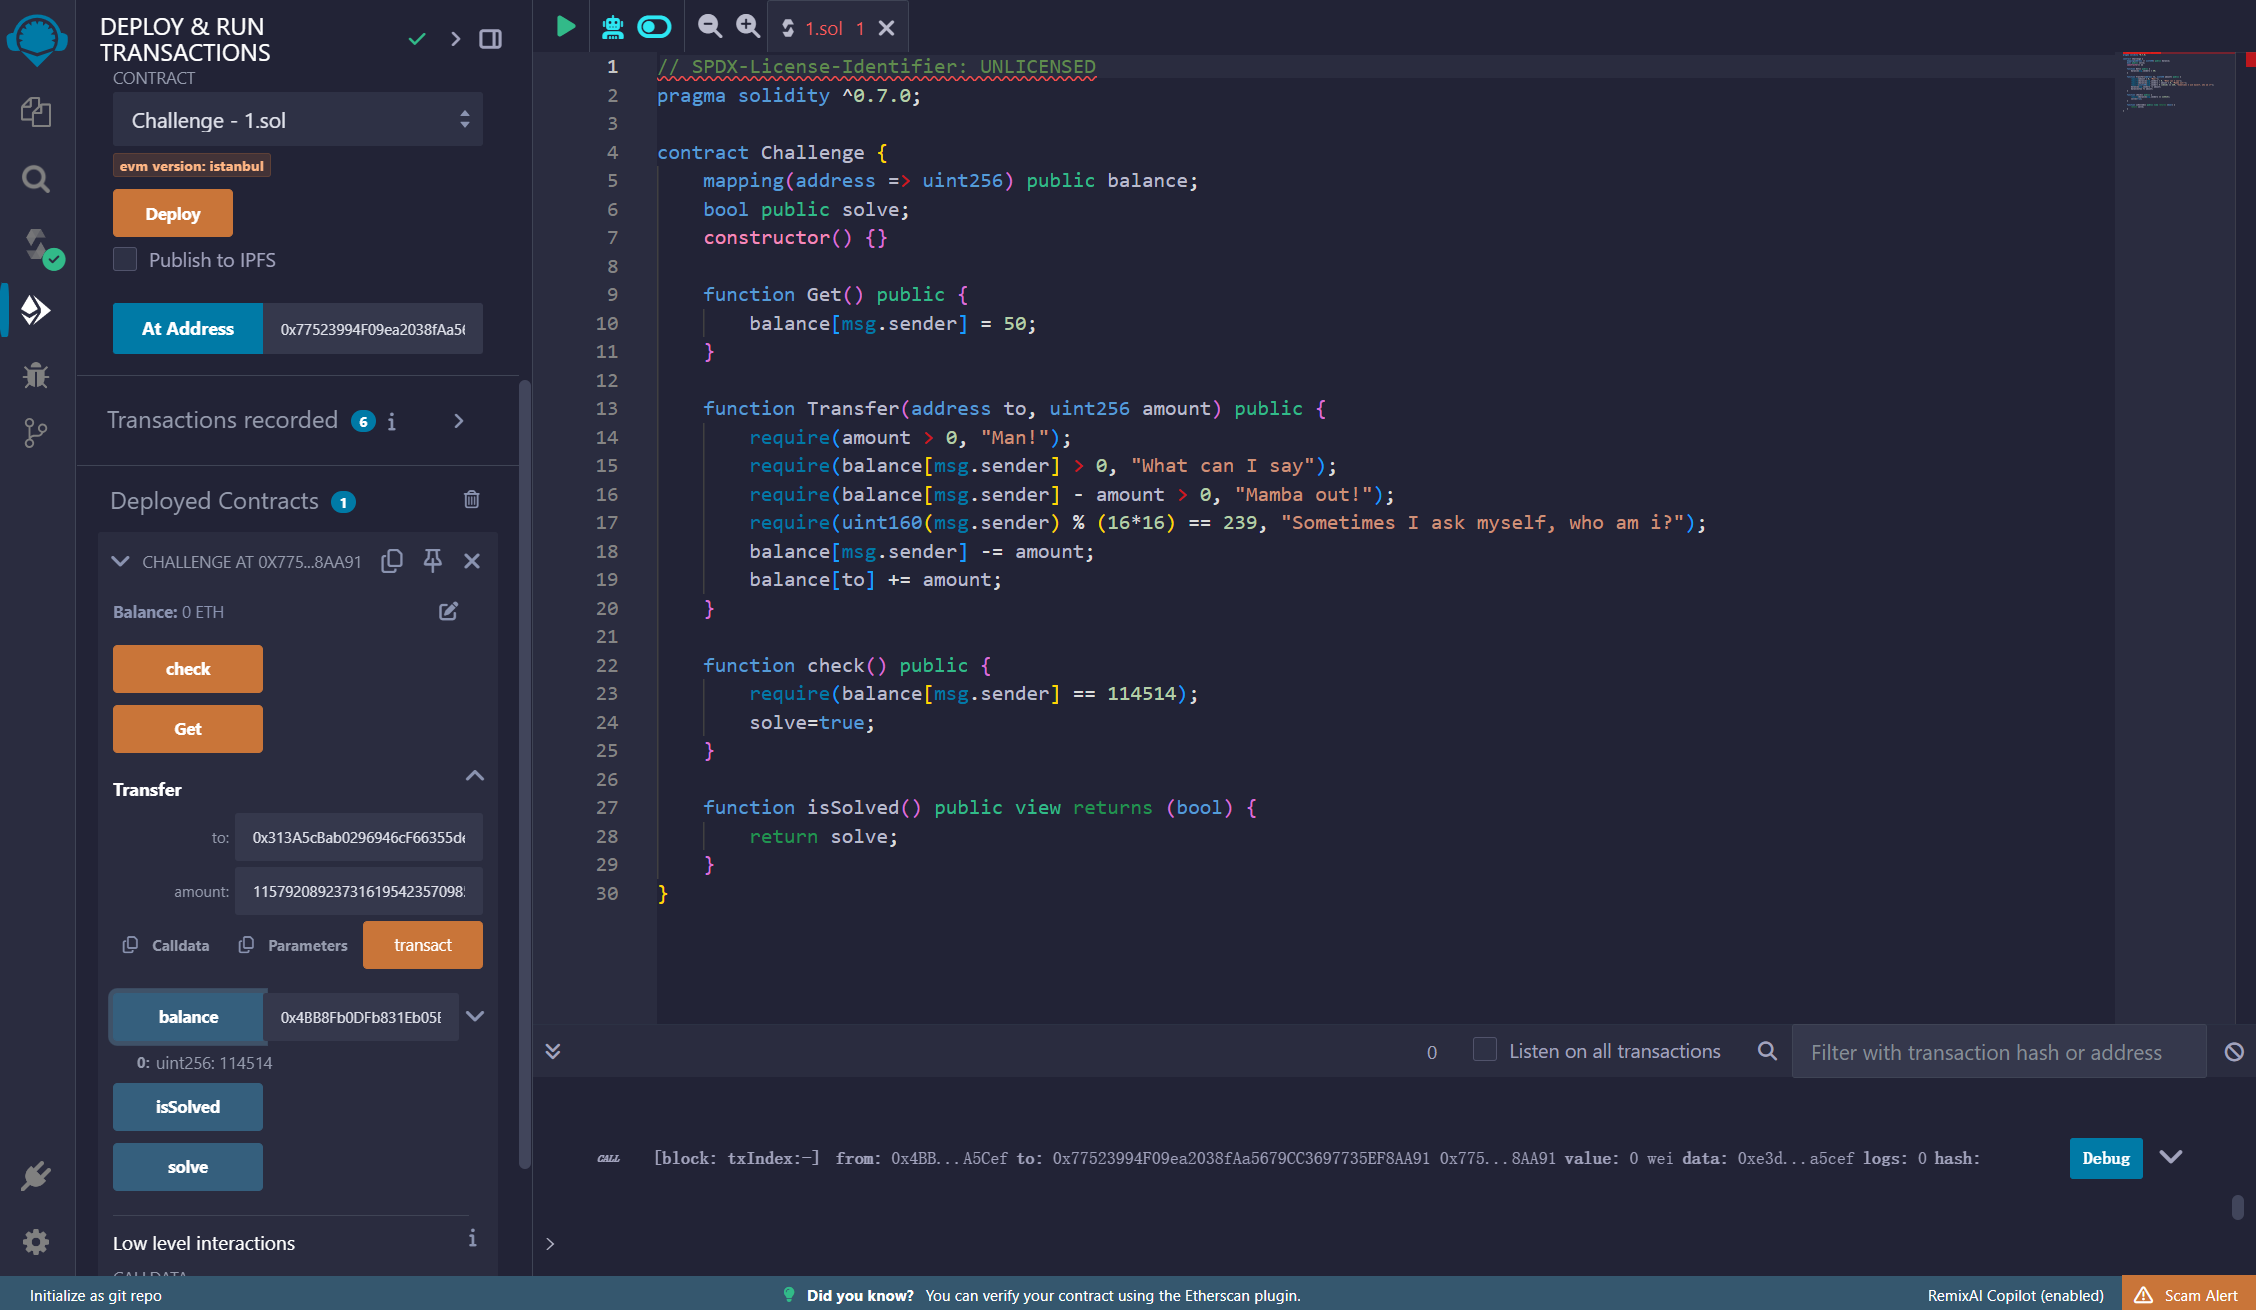Open the Challenge - 1.sol contract dropdown
Screen dimensions: 2256x1310
[298, 120]
